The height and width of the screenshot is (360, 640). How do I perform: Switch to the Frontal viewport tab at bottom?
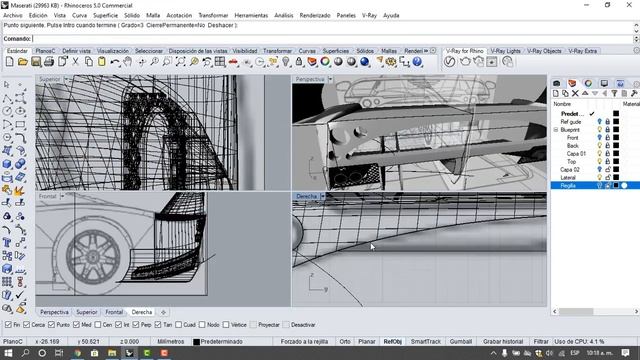114,312
